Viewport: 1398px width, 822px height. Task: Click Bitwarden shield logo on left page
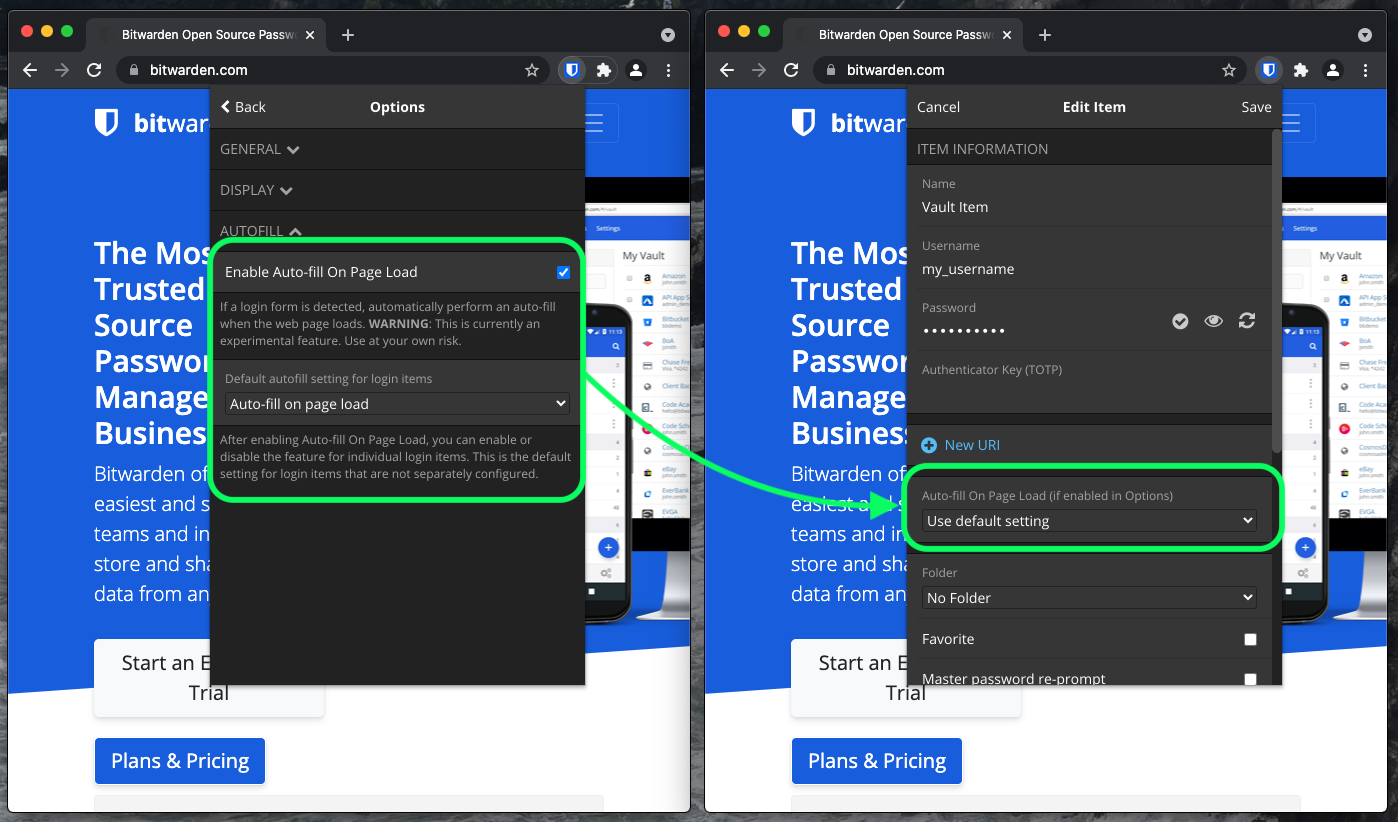pyautogui.click(x=106, y=122)
